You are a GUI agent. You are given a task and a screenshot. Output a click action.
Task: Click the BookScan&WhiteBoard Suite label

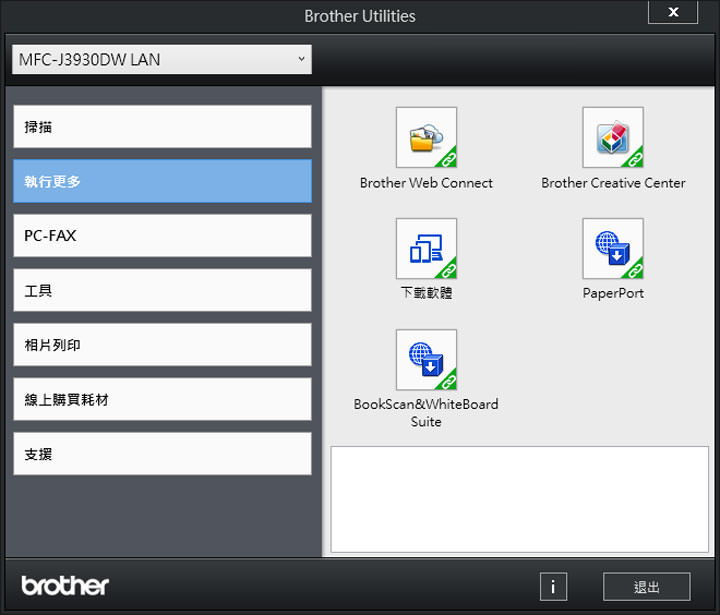426,412
